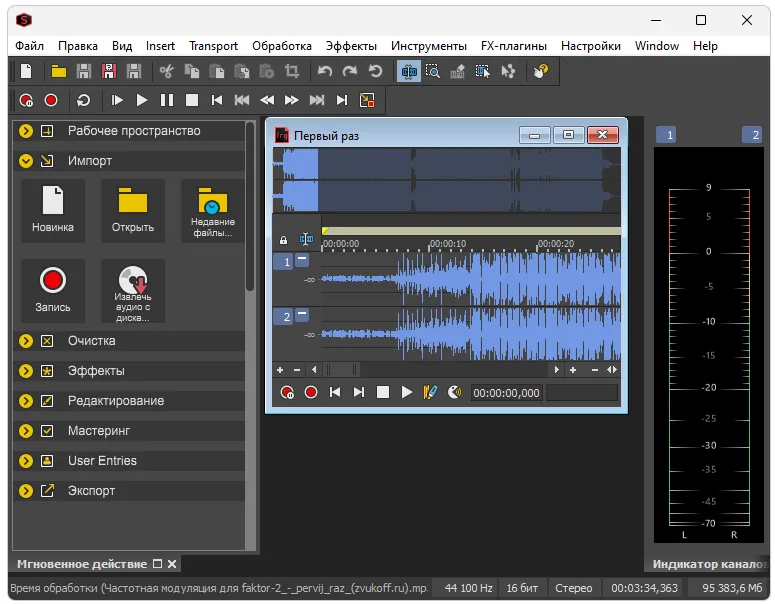The height and width of the screenshot is (604, 775).
Task: Click Play All in main transport toolbar
Action: click(117, 100)
